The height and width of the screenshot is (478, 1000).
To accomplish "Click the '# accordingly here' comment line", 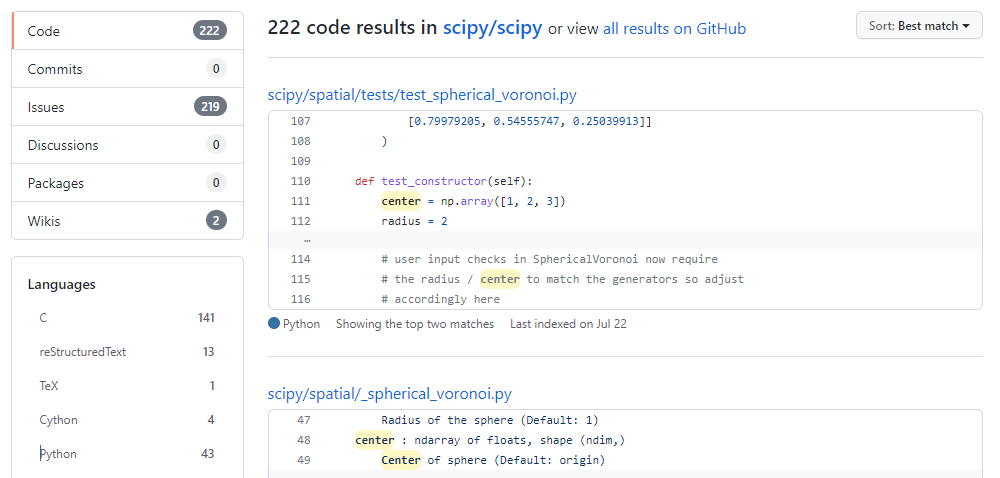I will click(x=441, y=299).
